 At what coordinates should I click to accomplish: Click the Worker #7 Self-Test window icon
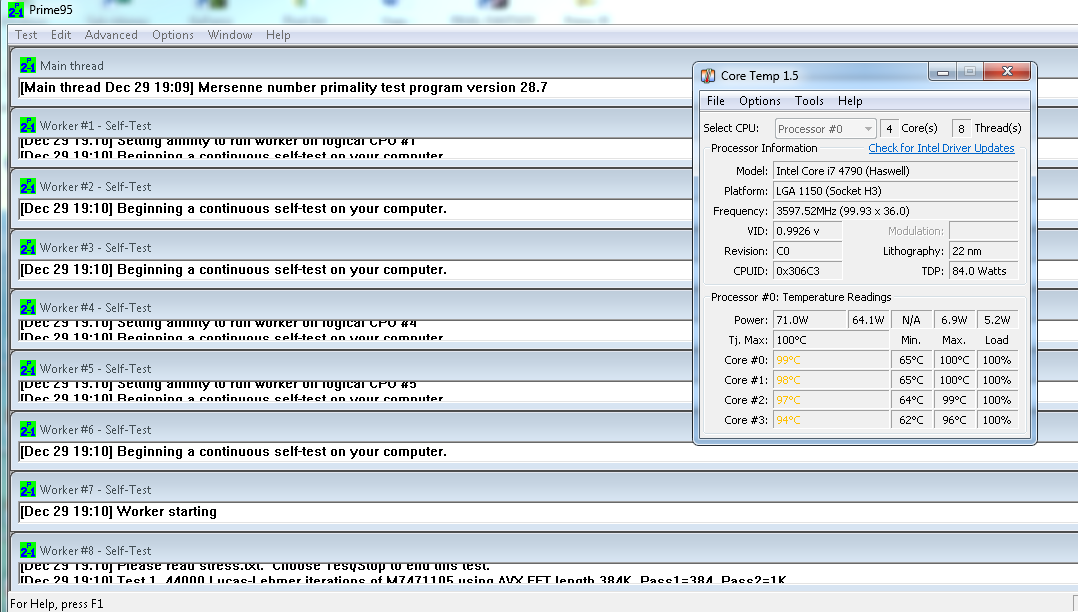pyautogui.click(x=28, y=490)
